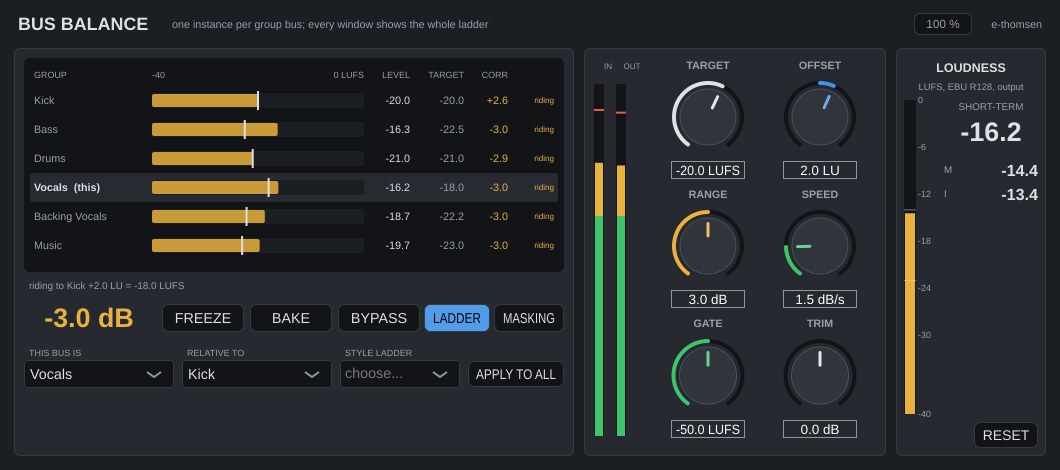Click APPLY TO ALL button
Image resolution: width=1060 pixels, height=470 pixels.
pos(516,374)
